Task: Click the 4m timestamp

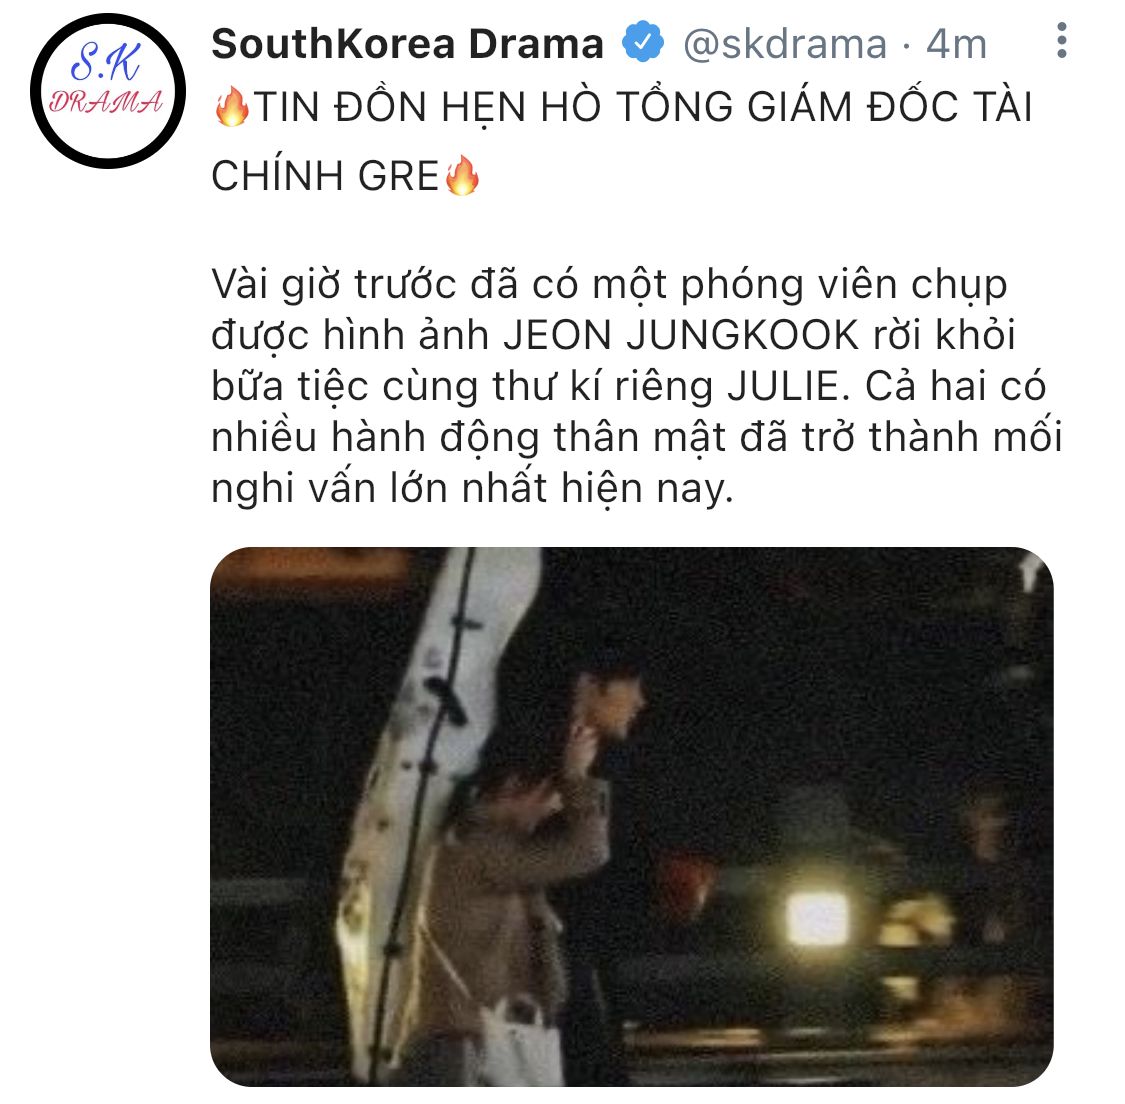Action: pos(956,44)
